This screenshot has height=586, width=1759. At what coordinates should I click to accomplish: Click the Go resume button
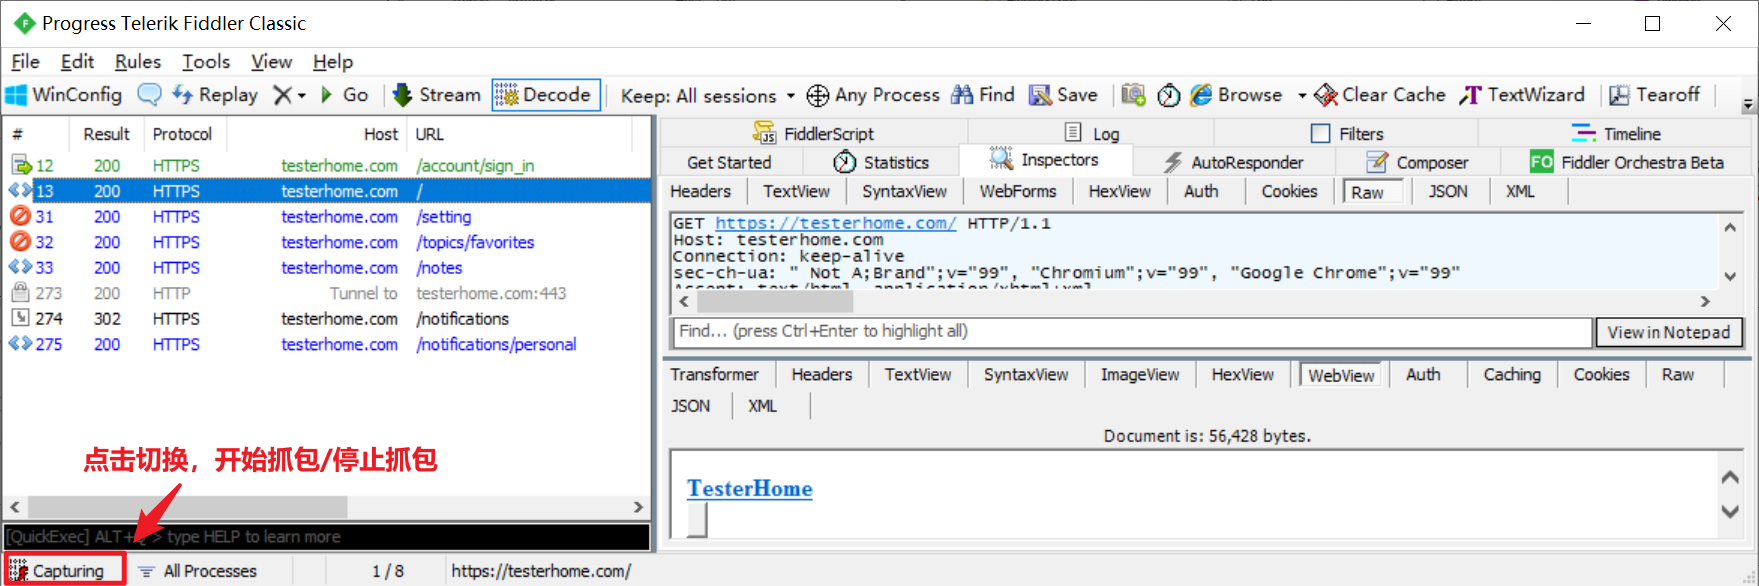[344, 95]
